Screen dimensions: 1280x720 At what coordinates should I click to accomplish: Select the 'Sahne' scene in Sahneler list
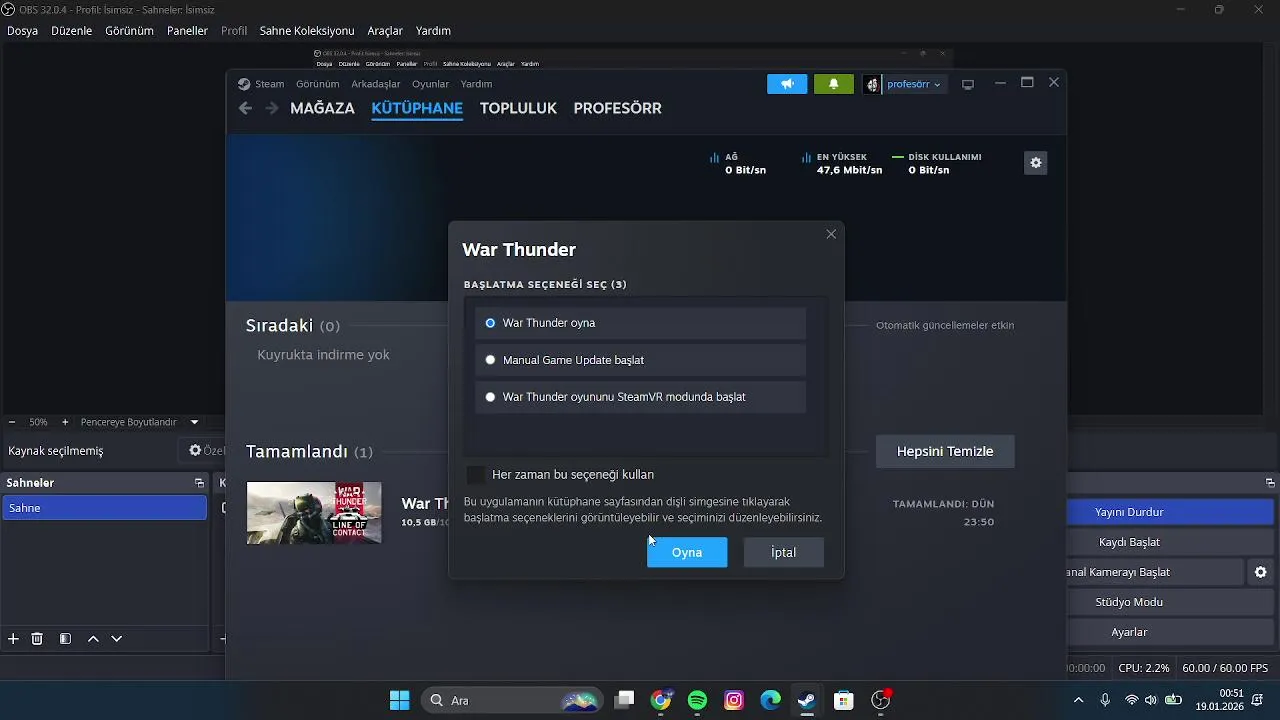[x=104, y=508]
